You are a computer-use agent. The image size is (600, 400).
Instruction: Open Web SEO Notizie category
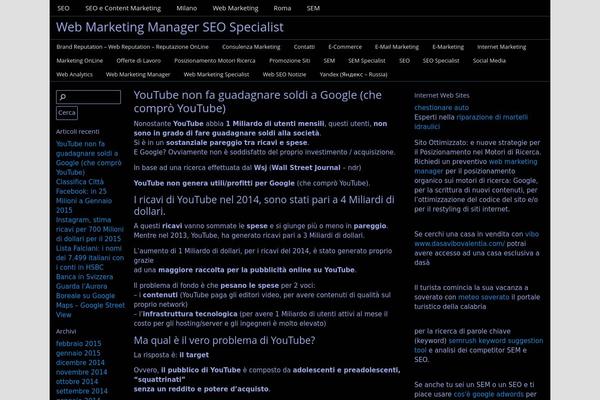(284, 75)
